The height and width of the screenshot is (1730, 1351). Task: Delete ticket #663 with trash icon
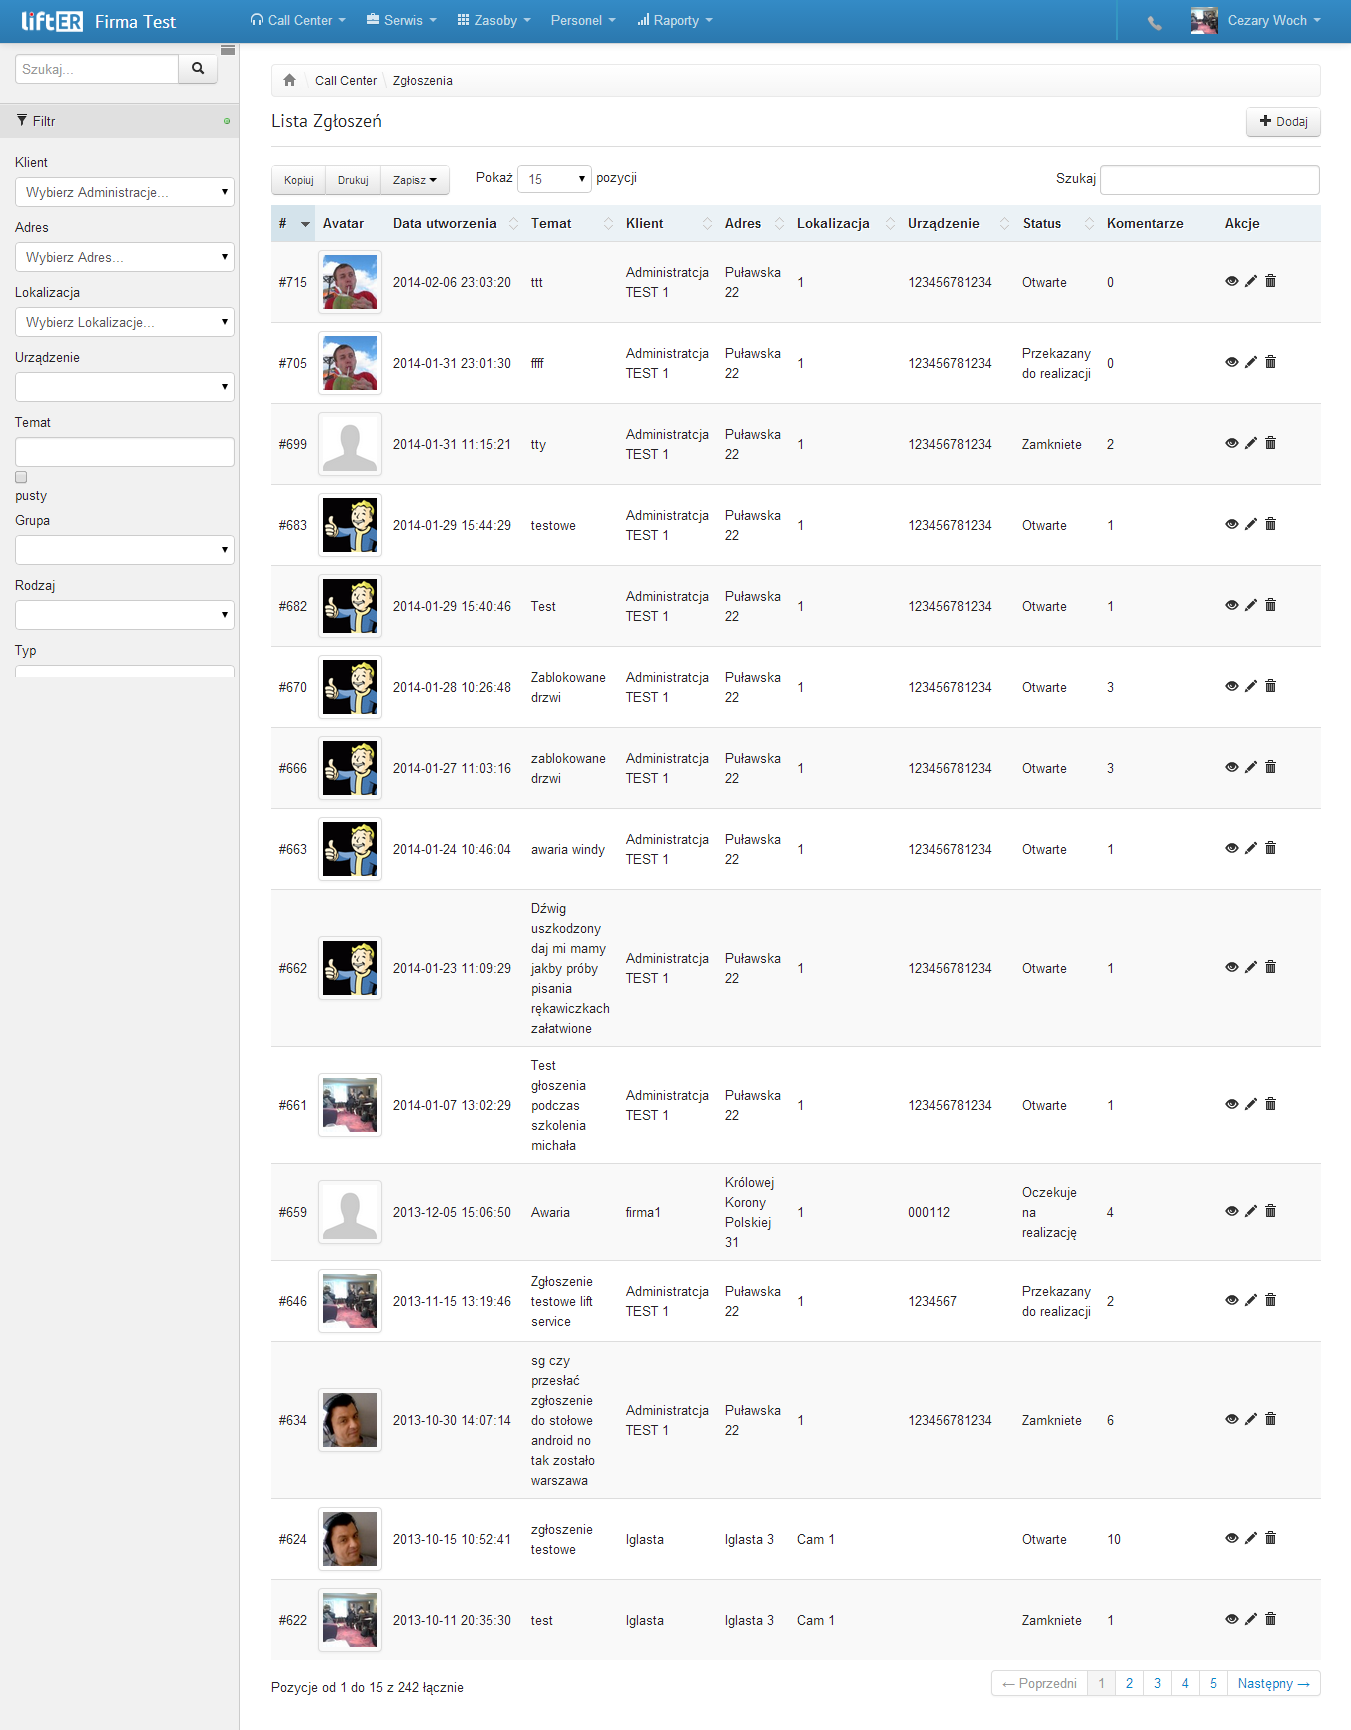click(1270, 848)
